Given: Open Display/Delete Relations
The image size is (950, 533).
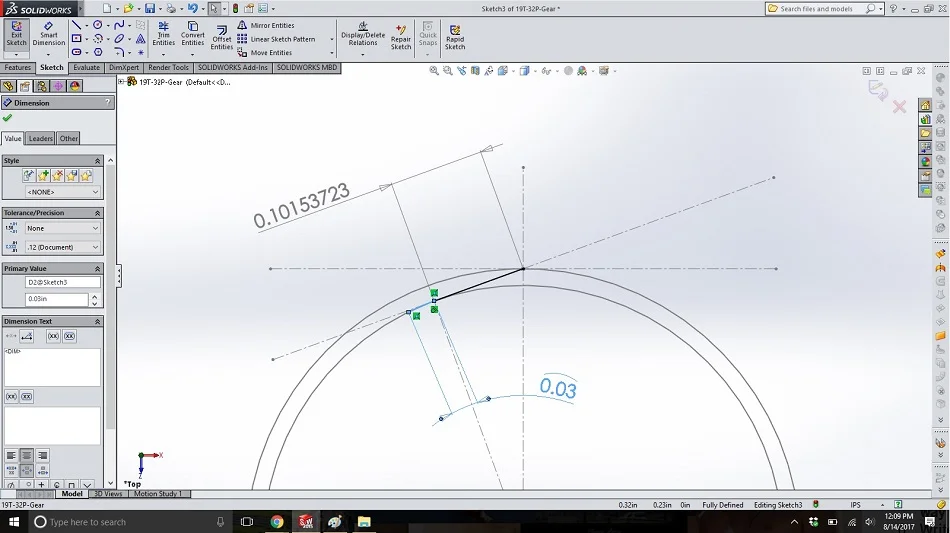Looking at the screenshot, I should pyautogui.click(x=363, y=35).
